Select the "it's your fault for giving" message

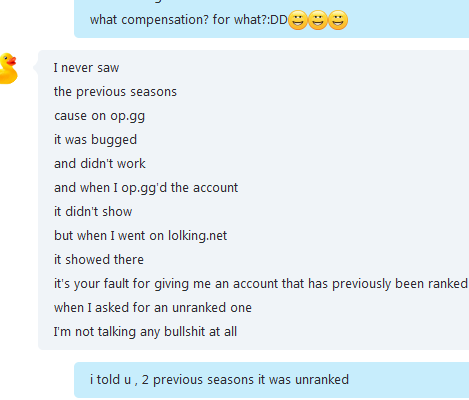coord(261,284)
